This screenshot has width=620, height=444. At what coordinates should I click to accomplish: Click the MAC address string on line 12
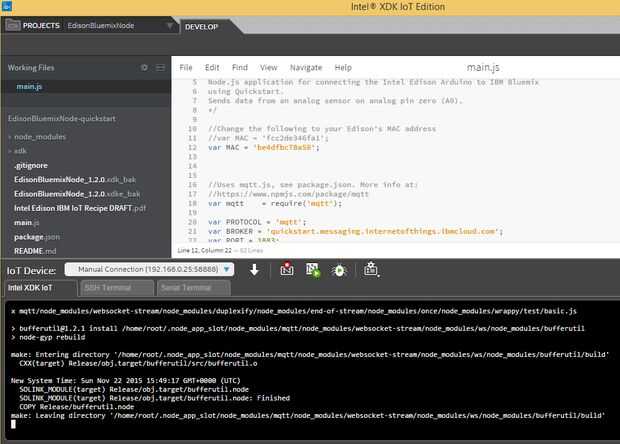pyautogui.click(x=284, y=147)
